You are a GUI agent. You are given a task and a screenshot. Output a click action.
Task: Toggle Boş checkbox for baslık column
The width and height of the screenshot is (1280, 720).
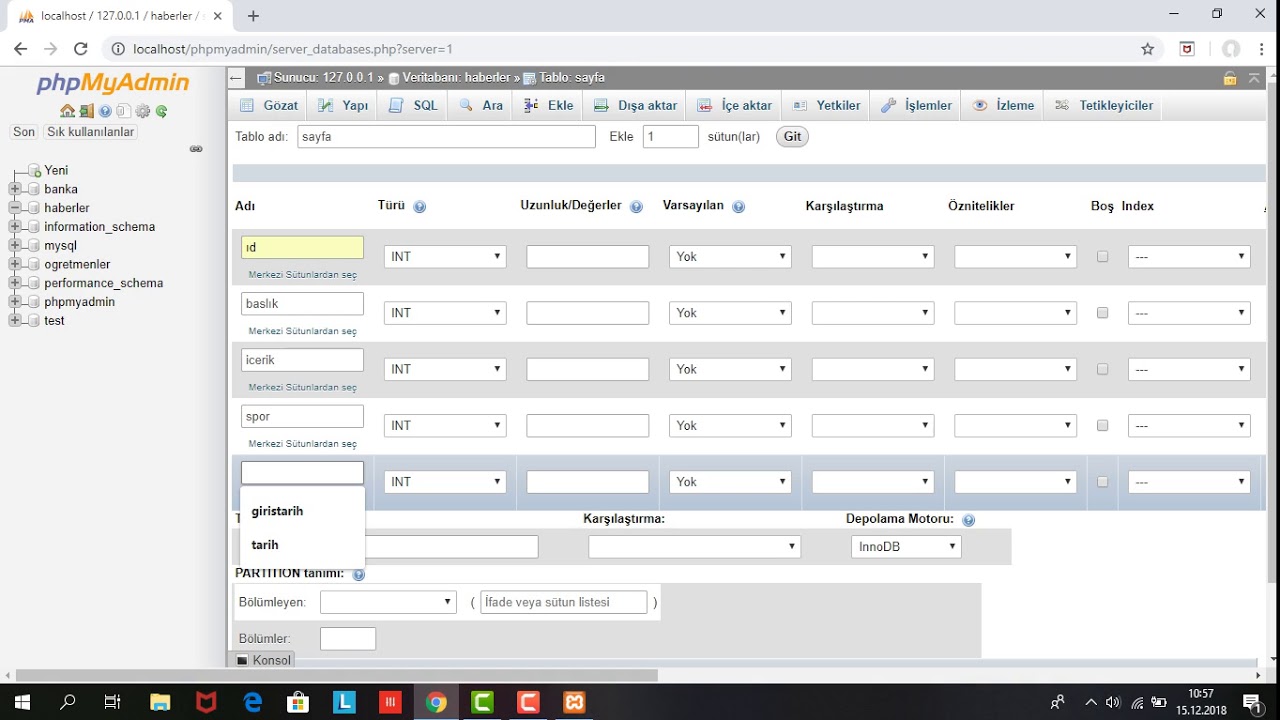pyautogui.click(x=1102, y=313)
